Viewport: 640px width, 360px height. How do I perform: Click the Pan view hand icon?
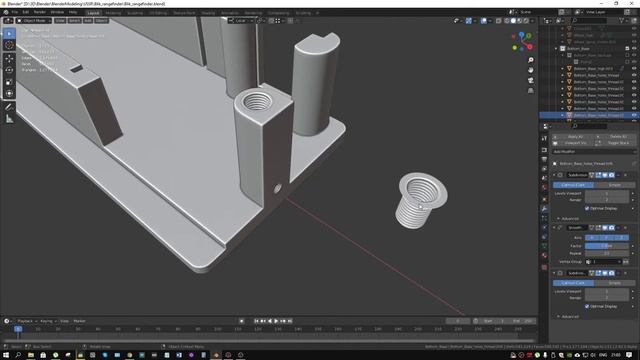[x=531, y=70]
